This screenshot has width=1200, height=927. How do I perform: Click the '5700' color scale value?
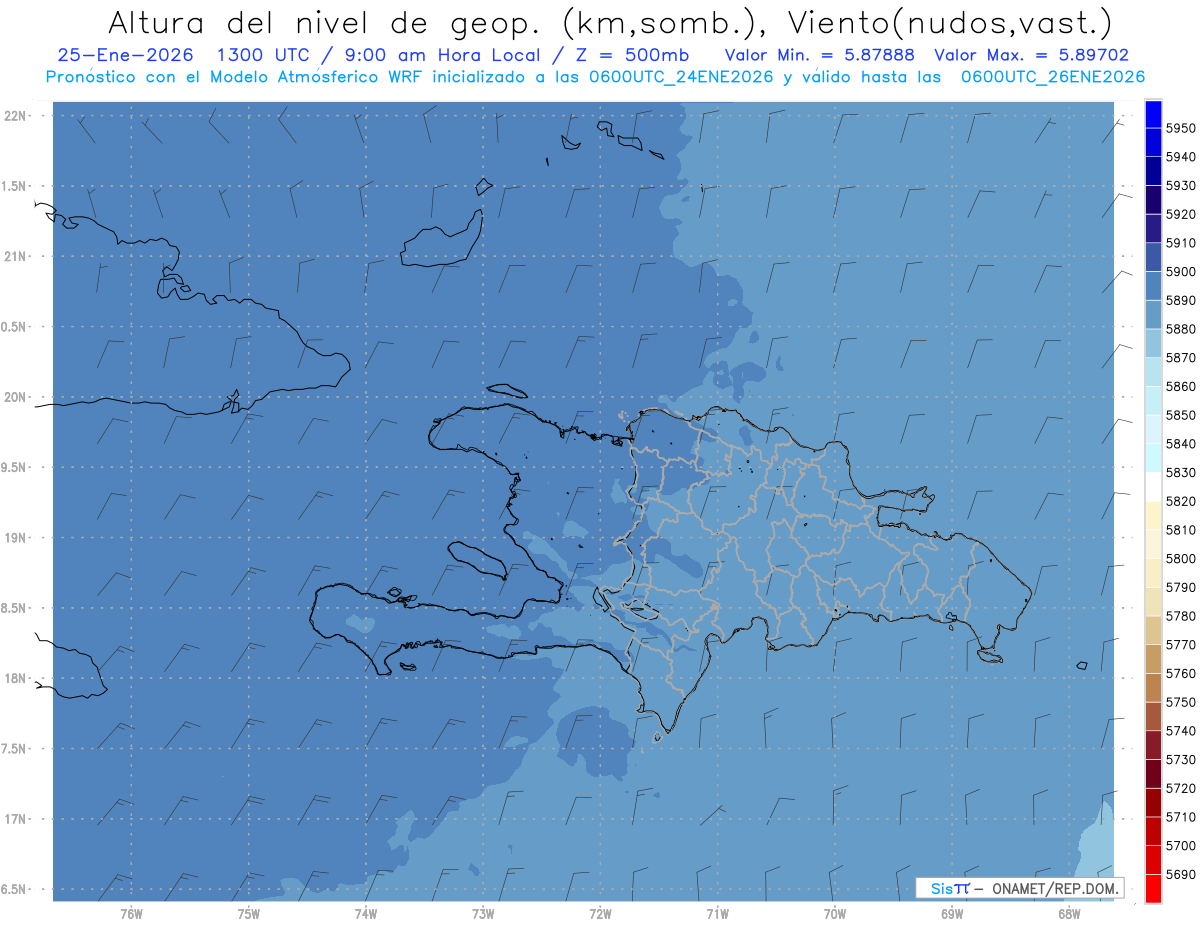1180,845
